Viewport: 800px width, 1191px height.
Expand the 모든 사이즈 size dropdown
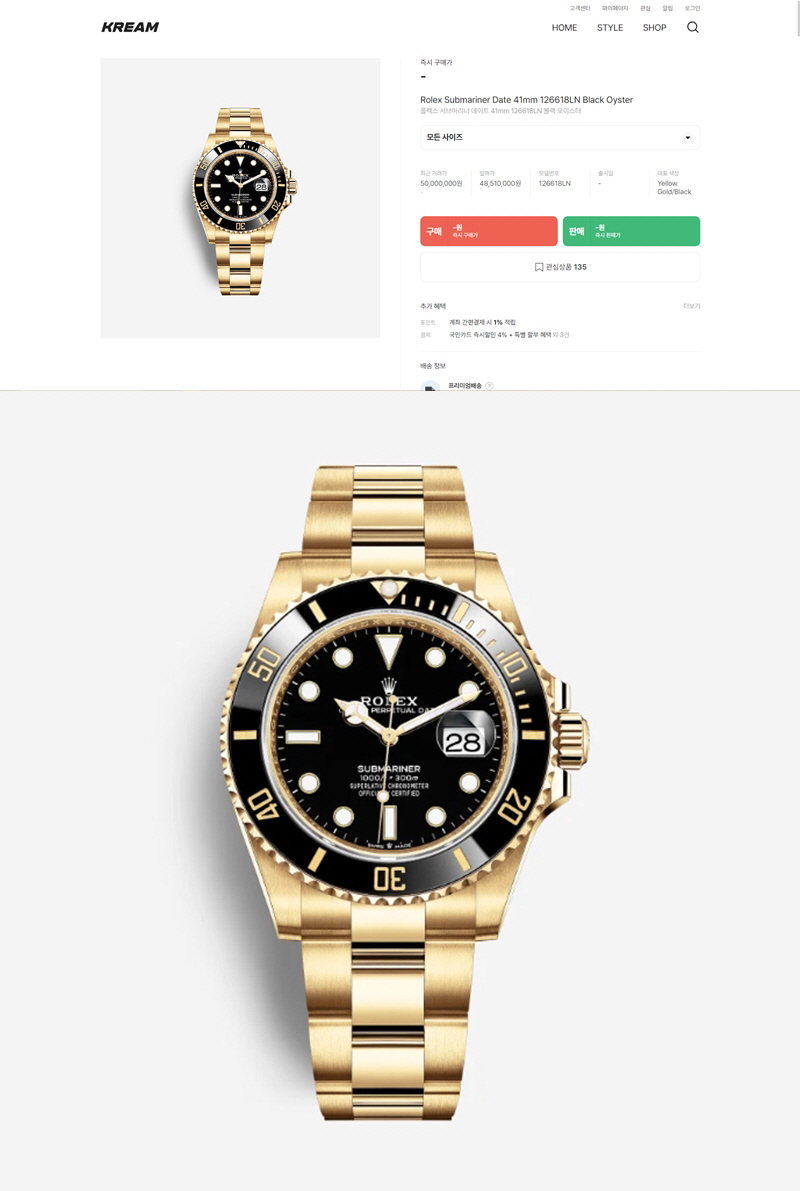(x=560, y=137)
